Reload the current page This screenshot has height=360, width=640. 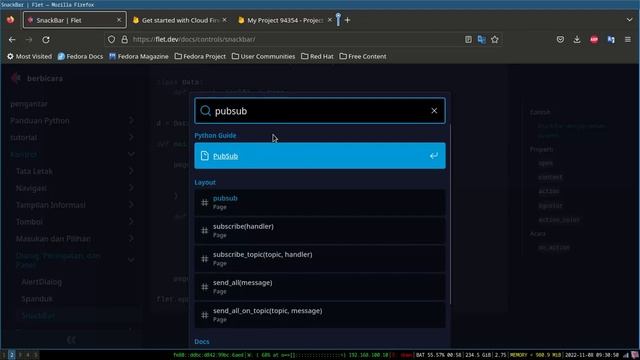click(46, 40)
